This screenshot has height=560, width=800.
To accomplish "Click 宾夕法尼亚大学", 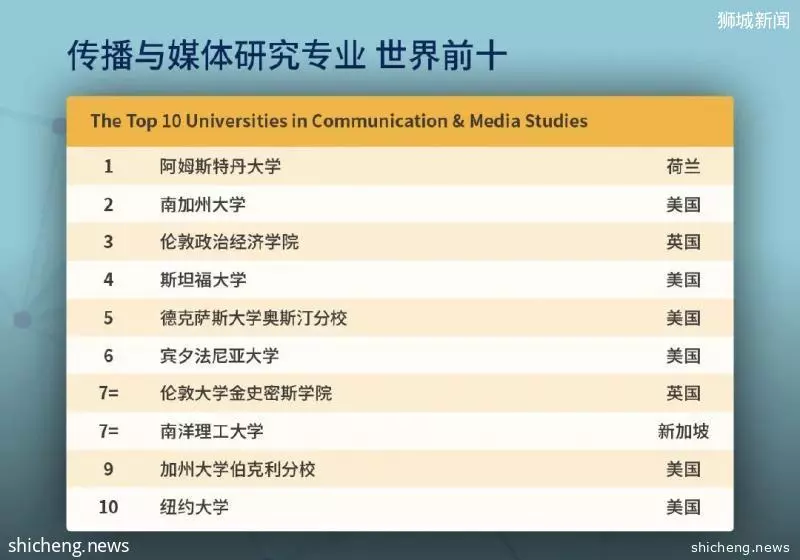I will pos(219,355).
